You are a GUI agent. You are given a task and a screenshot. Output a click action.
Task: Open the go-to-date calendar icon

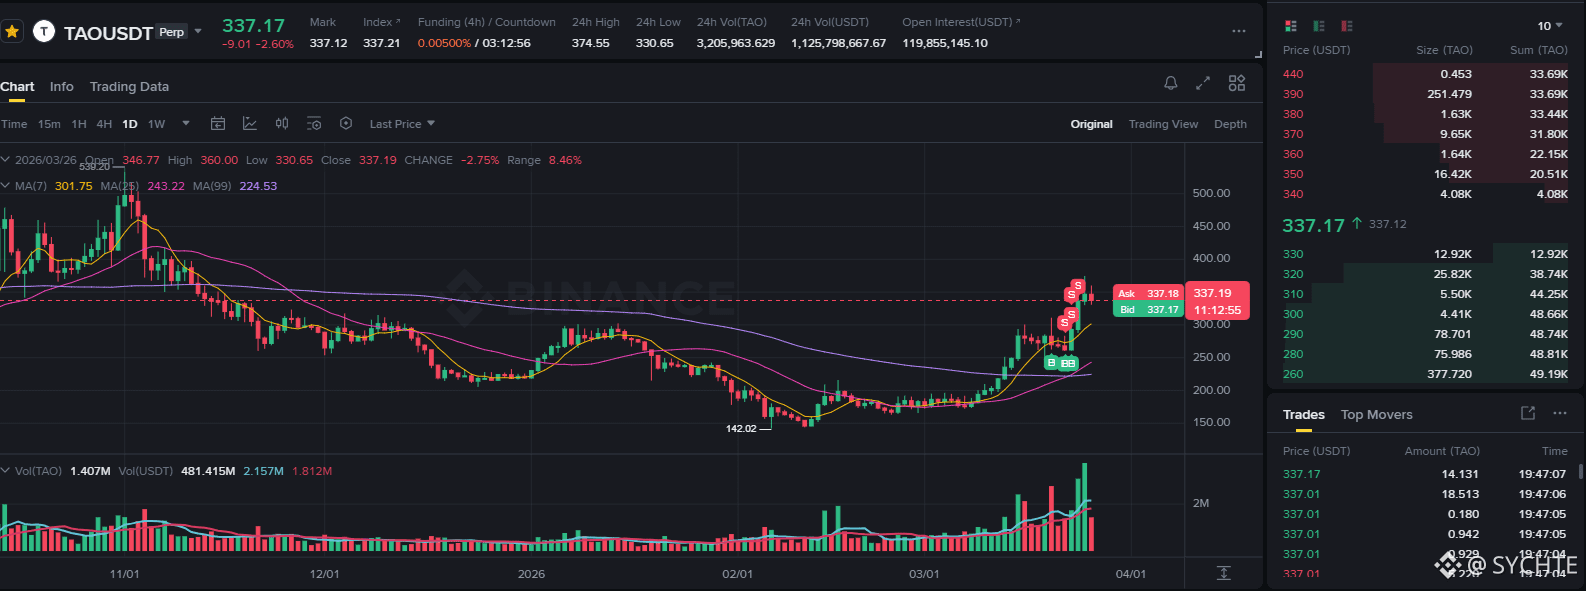[x=218, y=124]
